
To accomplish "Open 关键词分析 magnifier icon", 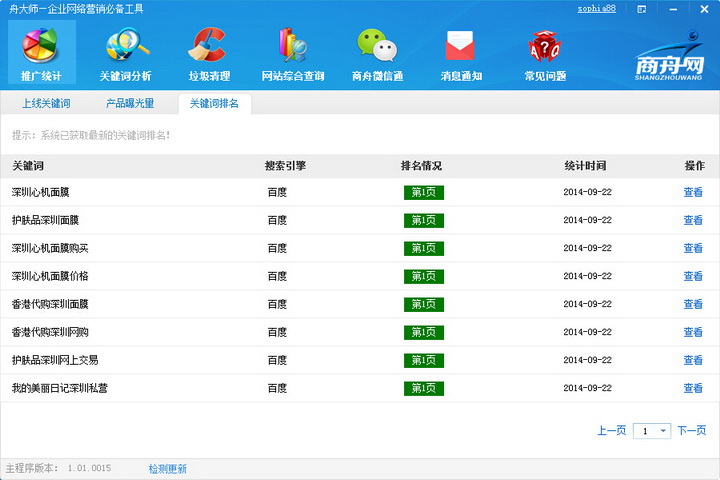I will click(x=127, y=45).
